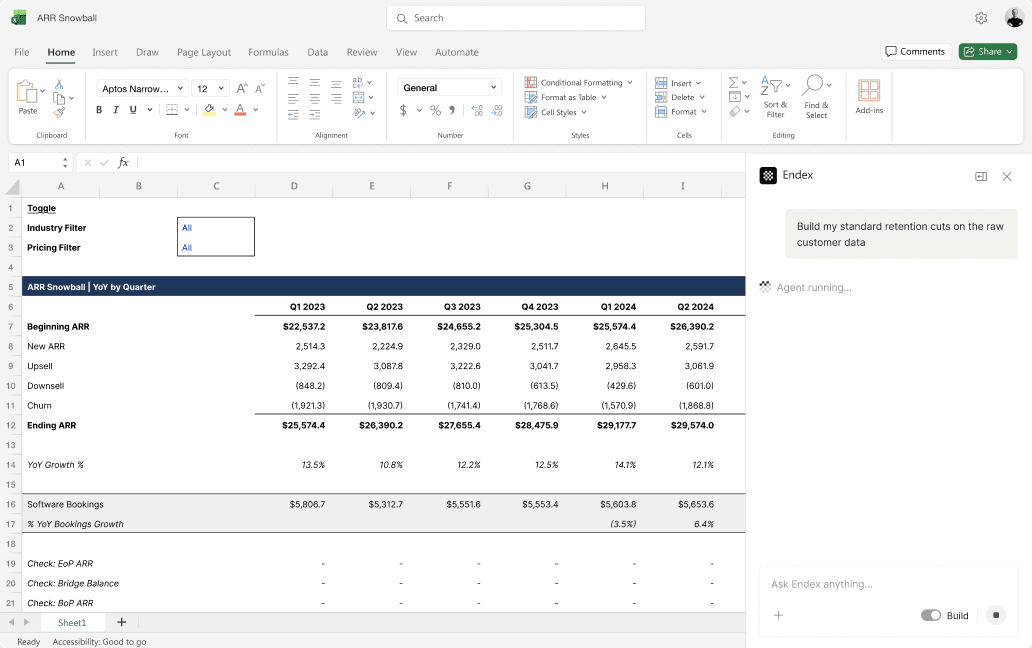Open Add-ins from the ribbon
The height and width of the screenshot is (648, 1032).
coord(869,97)
